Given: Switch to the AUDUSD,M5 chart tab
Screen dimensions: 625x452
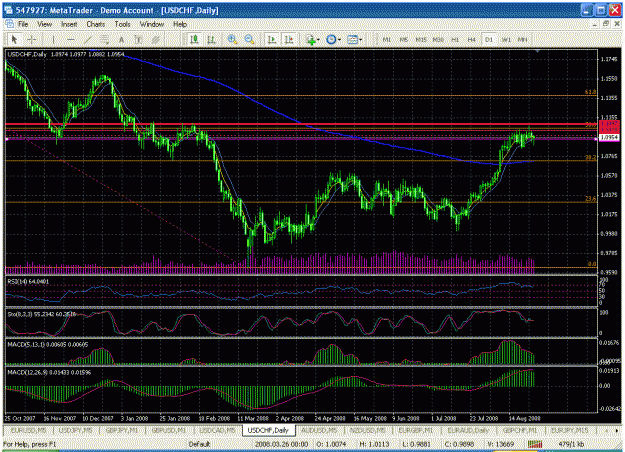Looking at the screenshot, I should [x=319, y=430].
